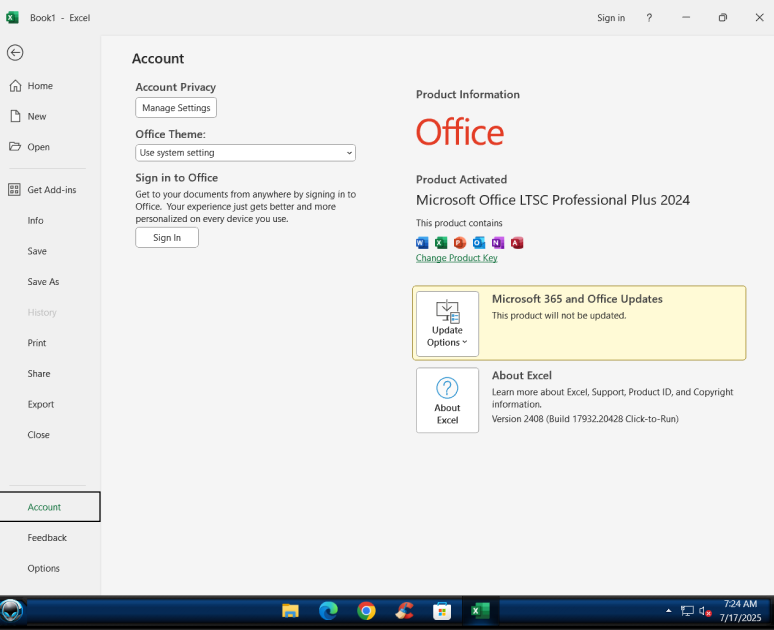Click Sign in in the title bar

click(611, 18)
